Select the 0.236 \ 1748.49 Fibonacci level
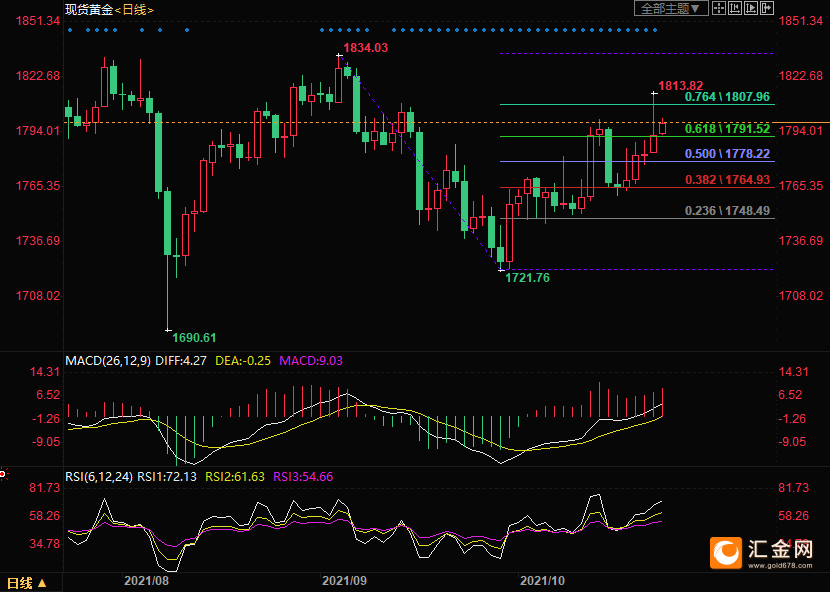This screenshot has height=592, width=830. [727, 211]
